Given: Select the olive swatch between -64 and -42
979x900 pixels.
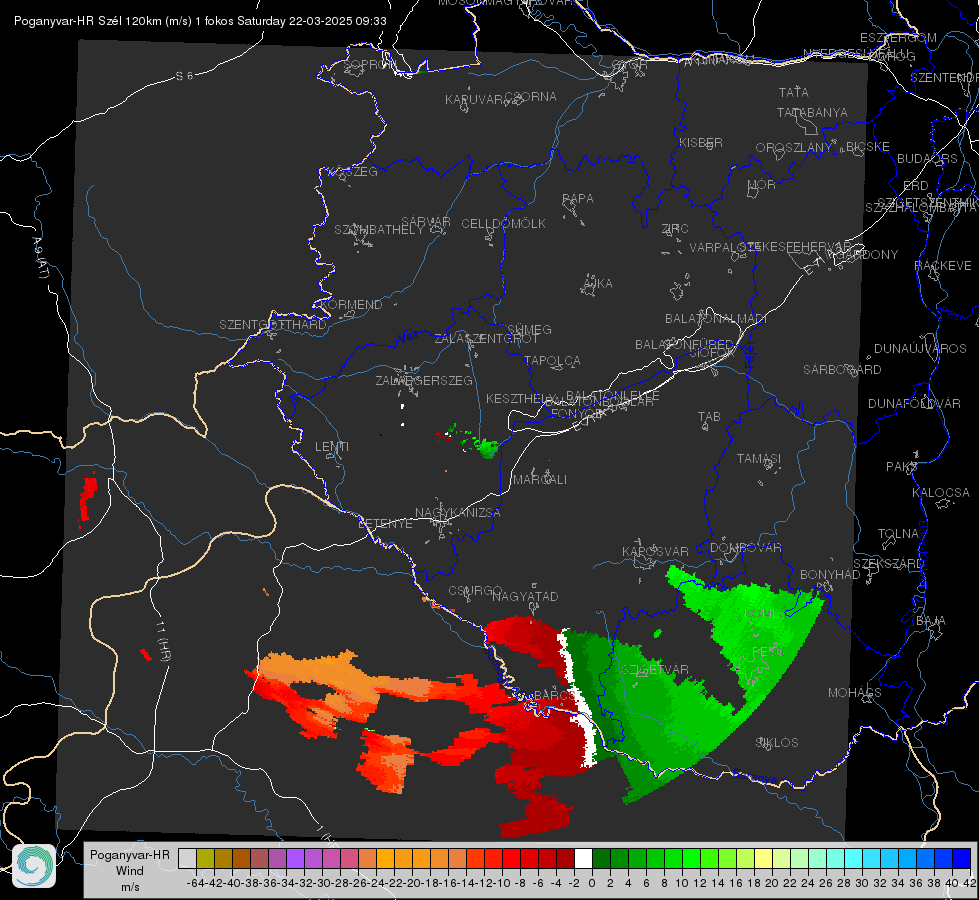Looking at the screenshot, I should (205, 858).
